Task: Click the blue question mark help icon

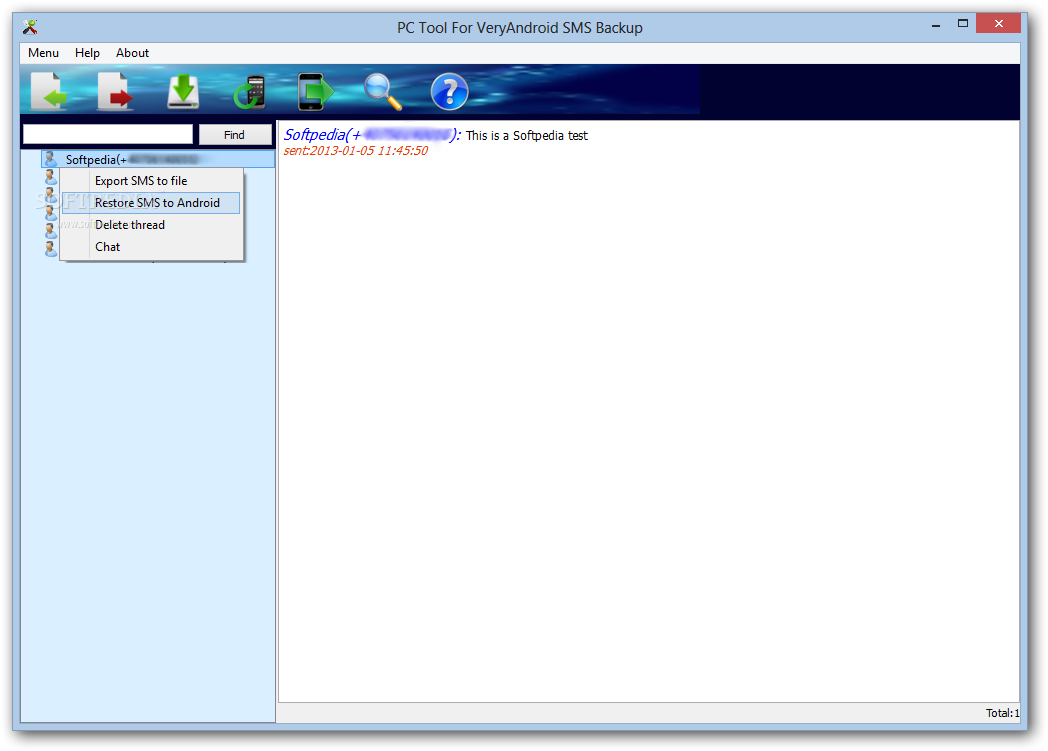Action: (x=449, y=92)
